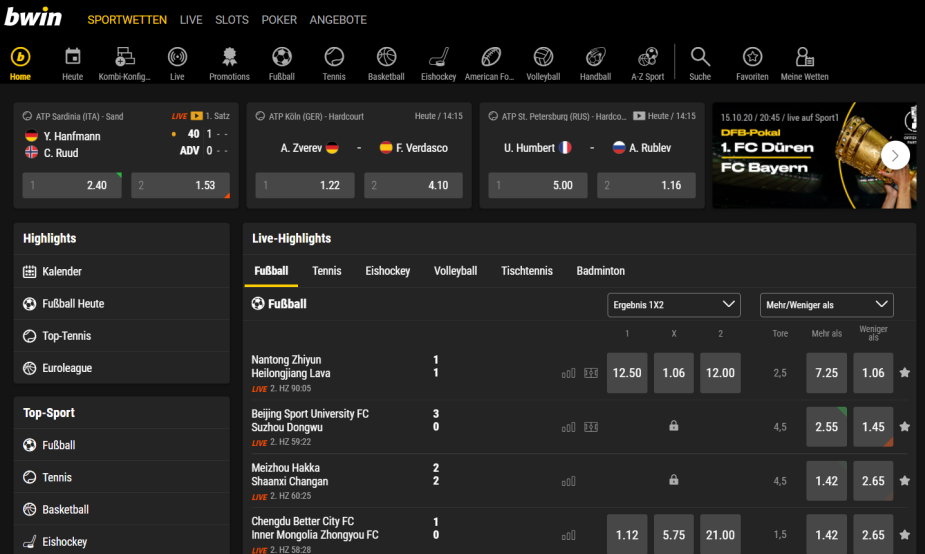Open Basketball in Top-Sport sidebar
This screenshot has width=925, height=554.
tap(122, 509)
